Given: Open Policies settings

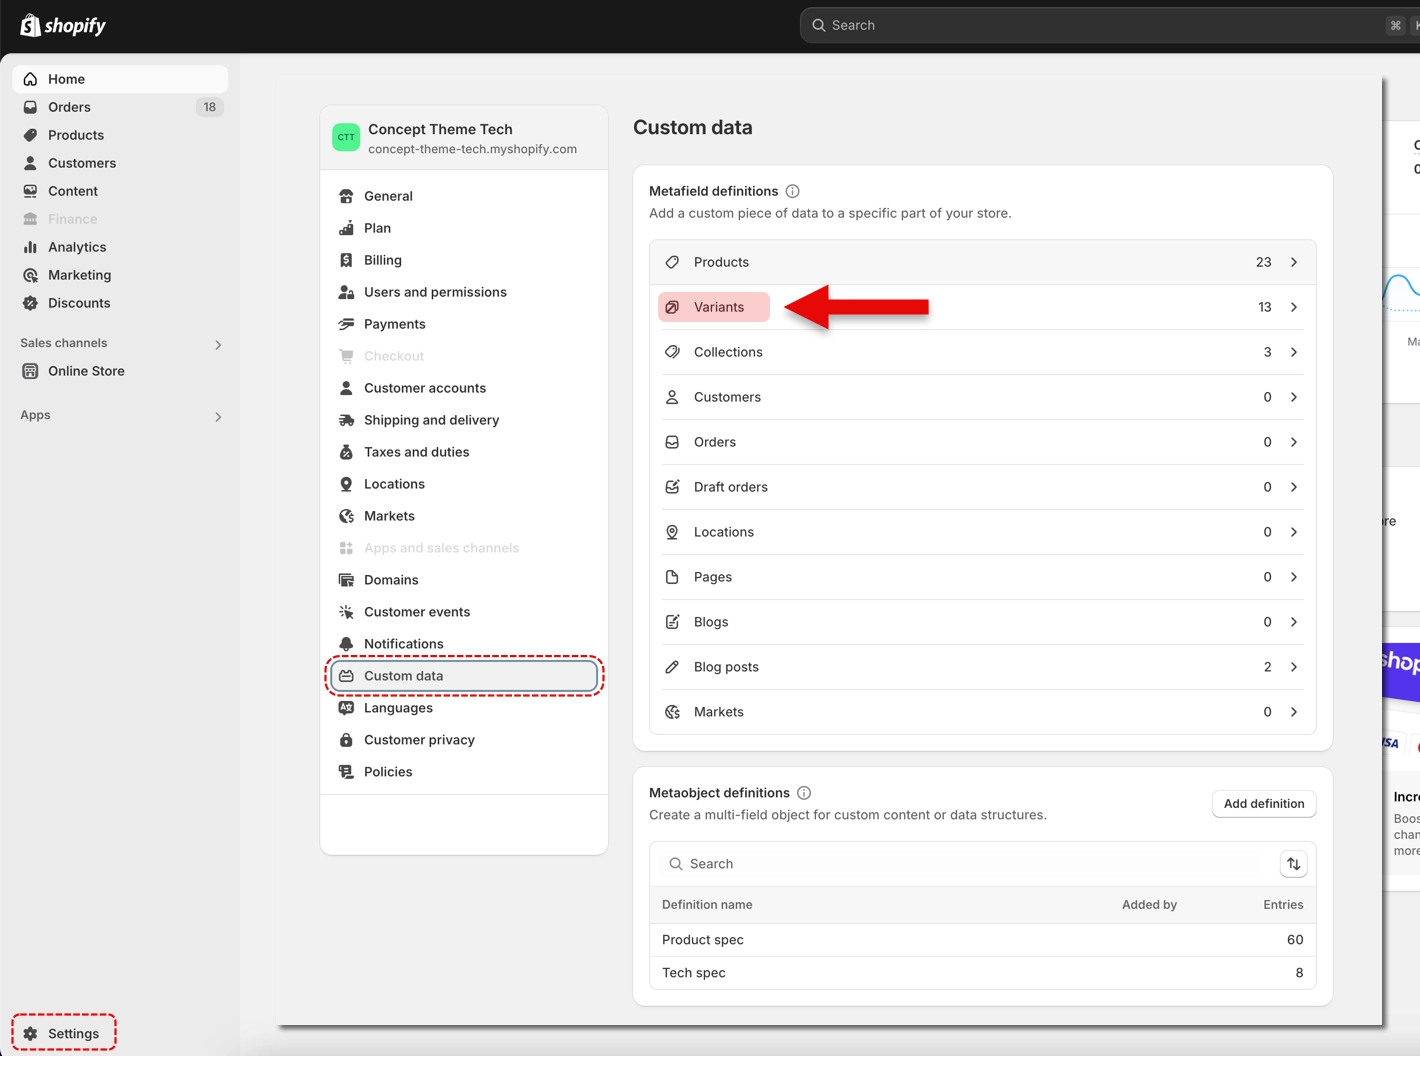Looking at the screenshot, I should point(464,772).
